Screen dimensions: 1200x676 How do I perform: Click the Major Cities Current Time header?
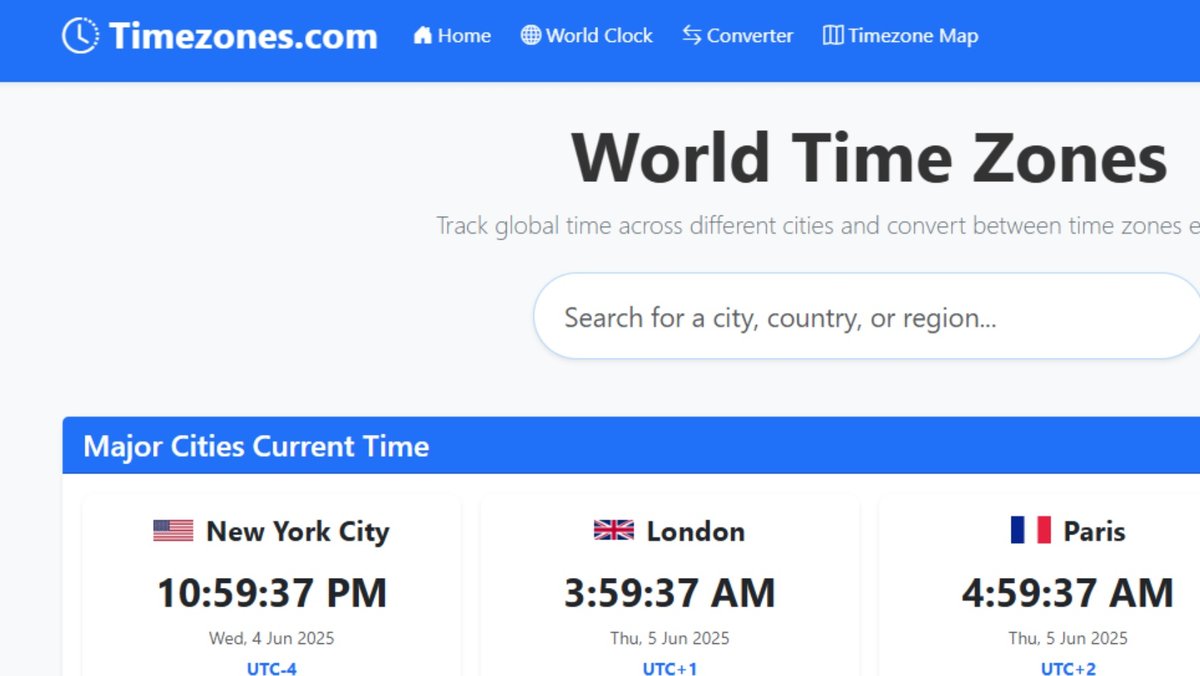(x=255, y=446)
